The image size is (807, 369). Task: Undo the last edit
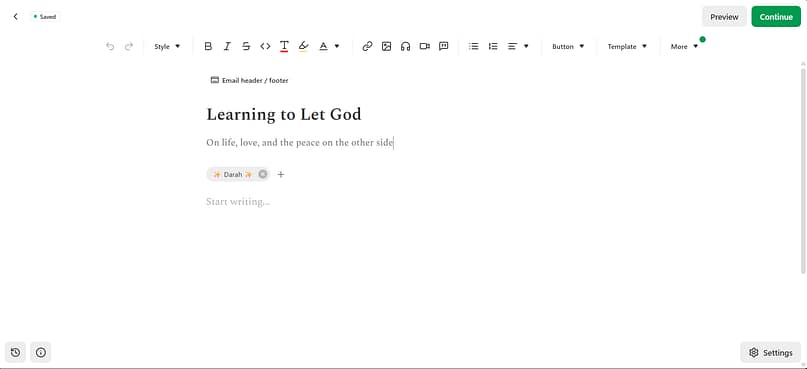click(110, 46)
